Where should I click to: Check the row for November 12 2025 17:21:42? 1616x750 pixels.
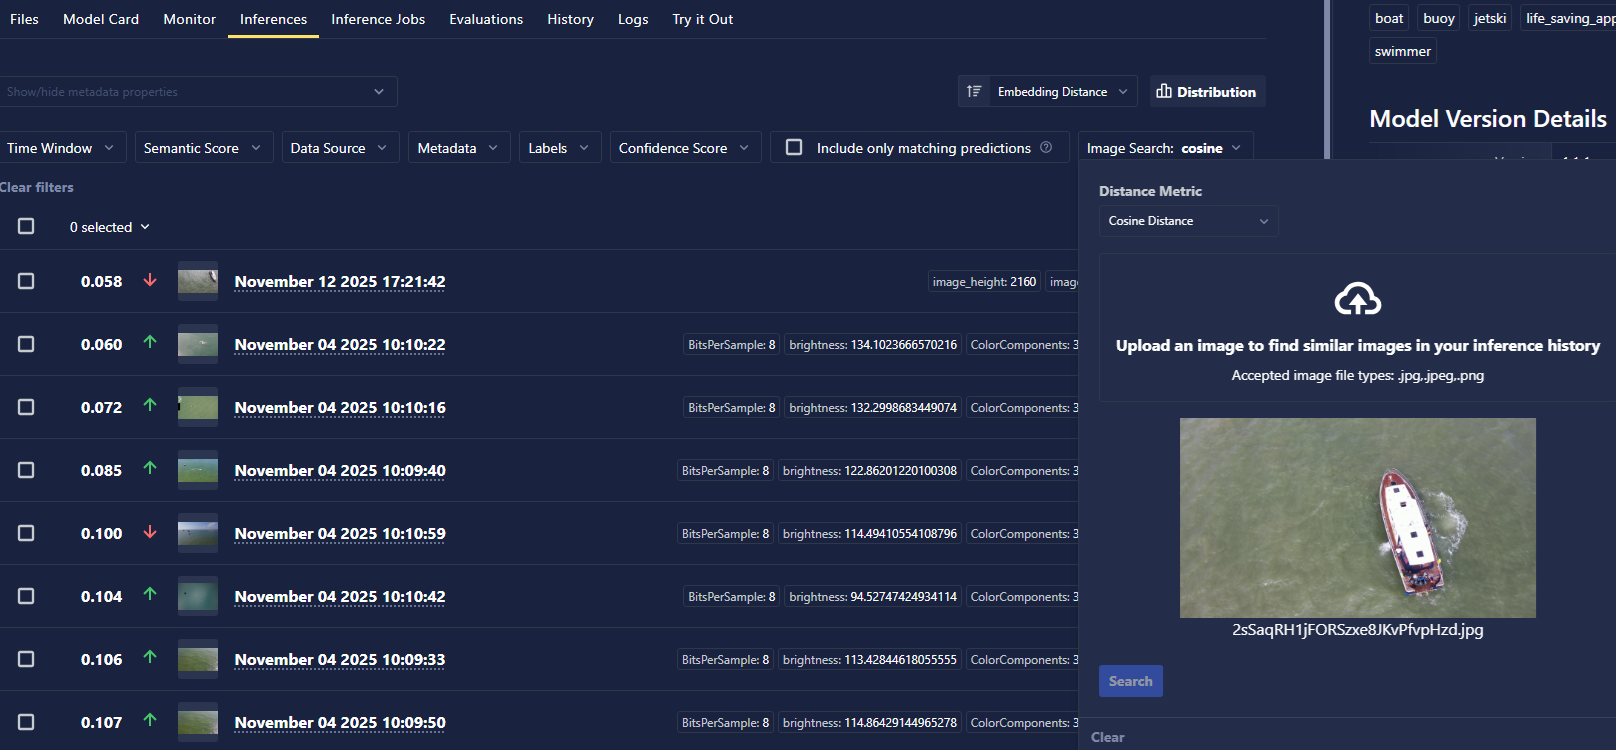click(26, 281)
